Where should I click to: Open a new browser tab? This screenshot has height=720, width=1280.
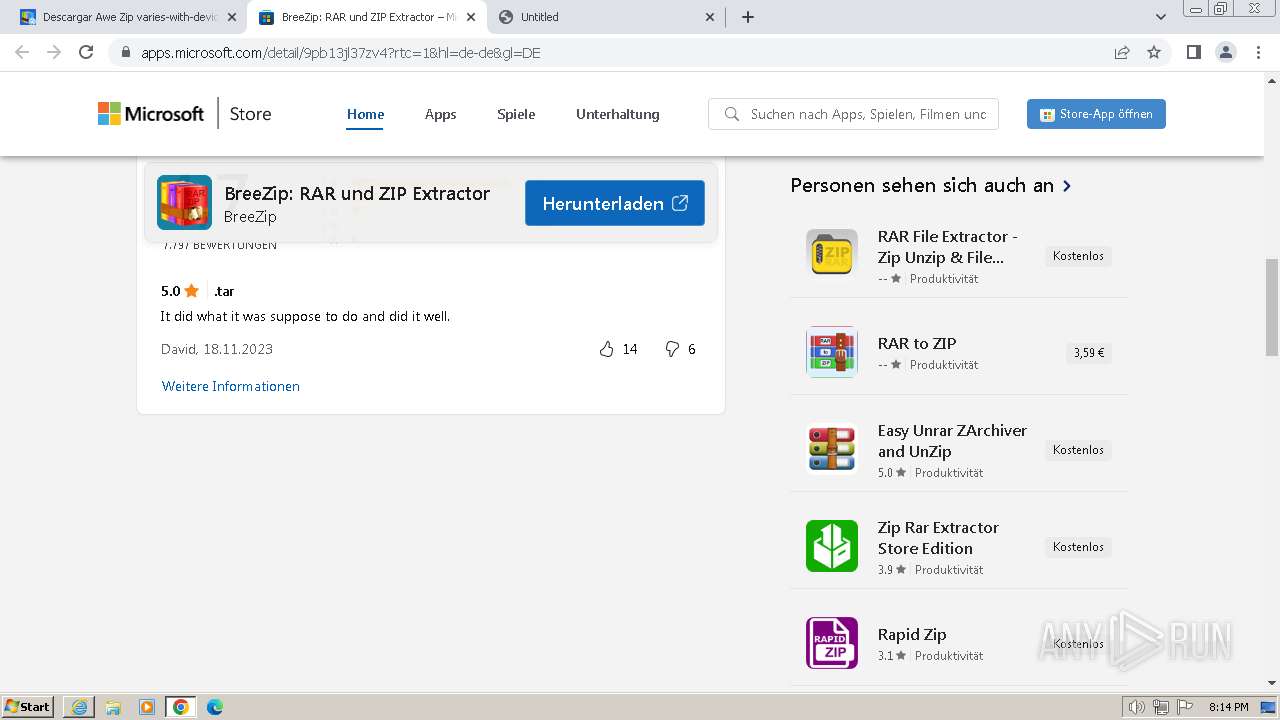pyautogui.click(x=748, y=17)
